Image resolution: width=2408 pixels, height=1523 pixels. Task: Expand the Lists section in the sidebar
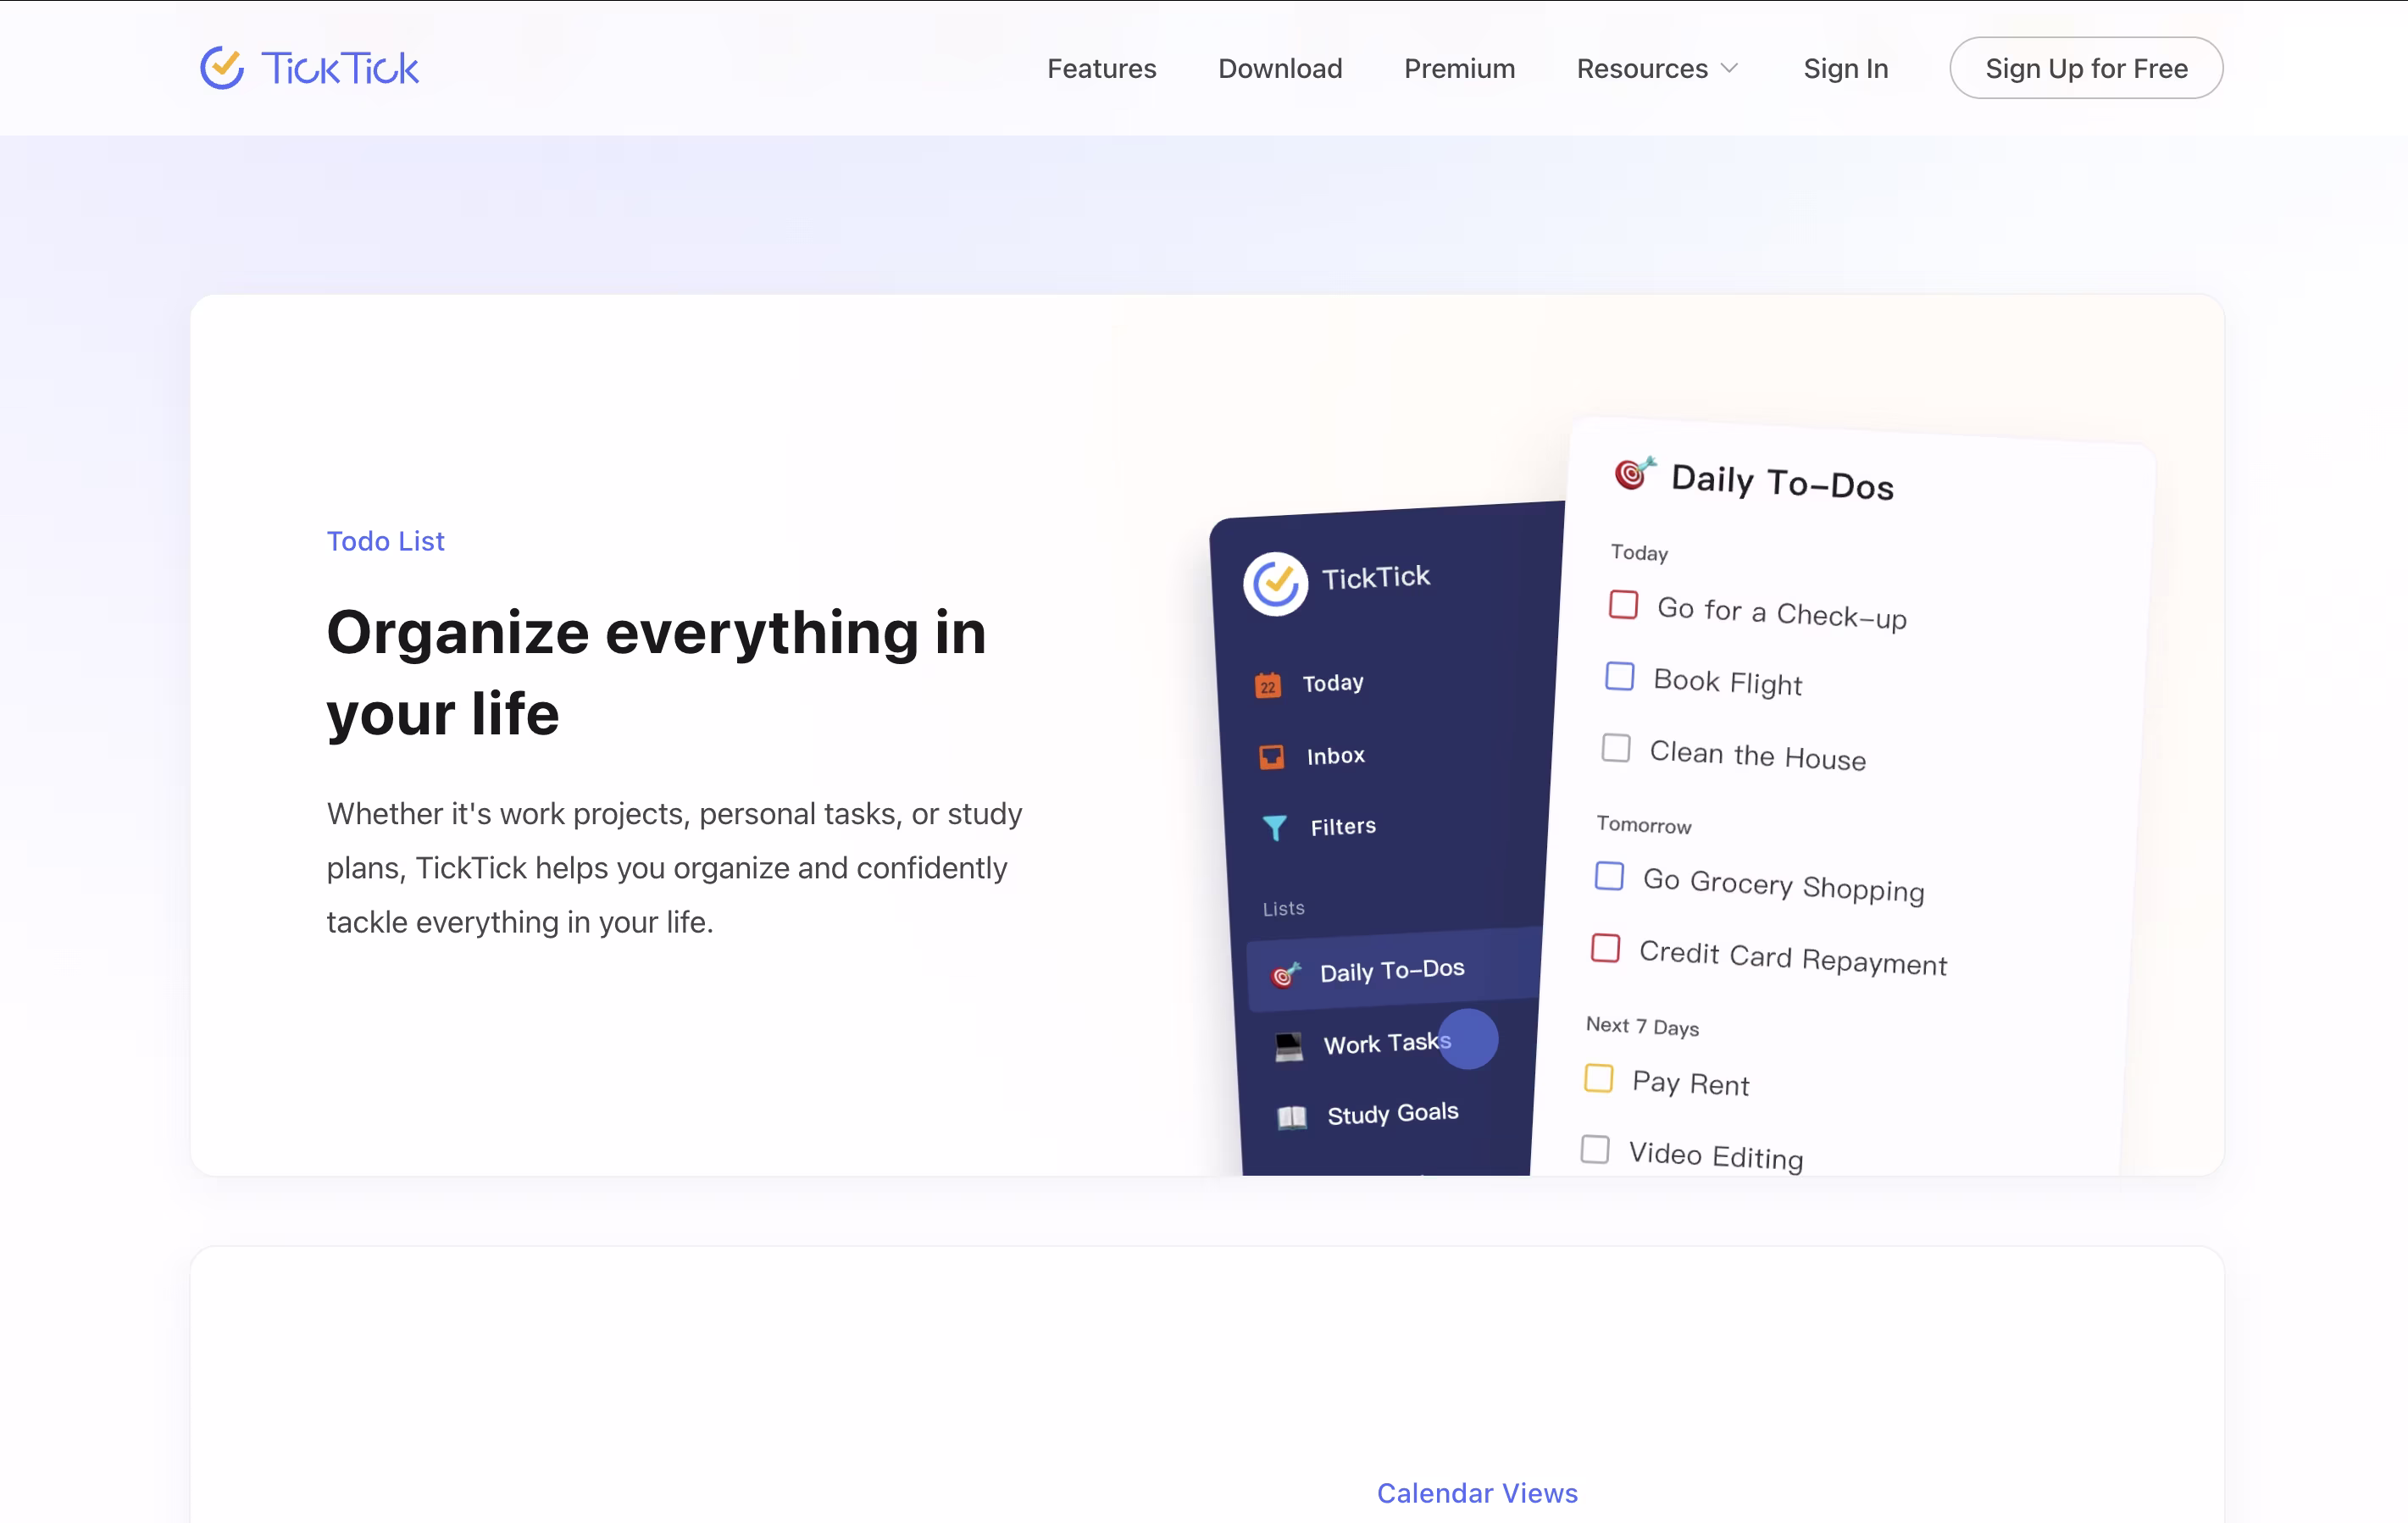pos(1283,907)
